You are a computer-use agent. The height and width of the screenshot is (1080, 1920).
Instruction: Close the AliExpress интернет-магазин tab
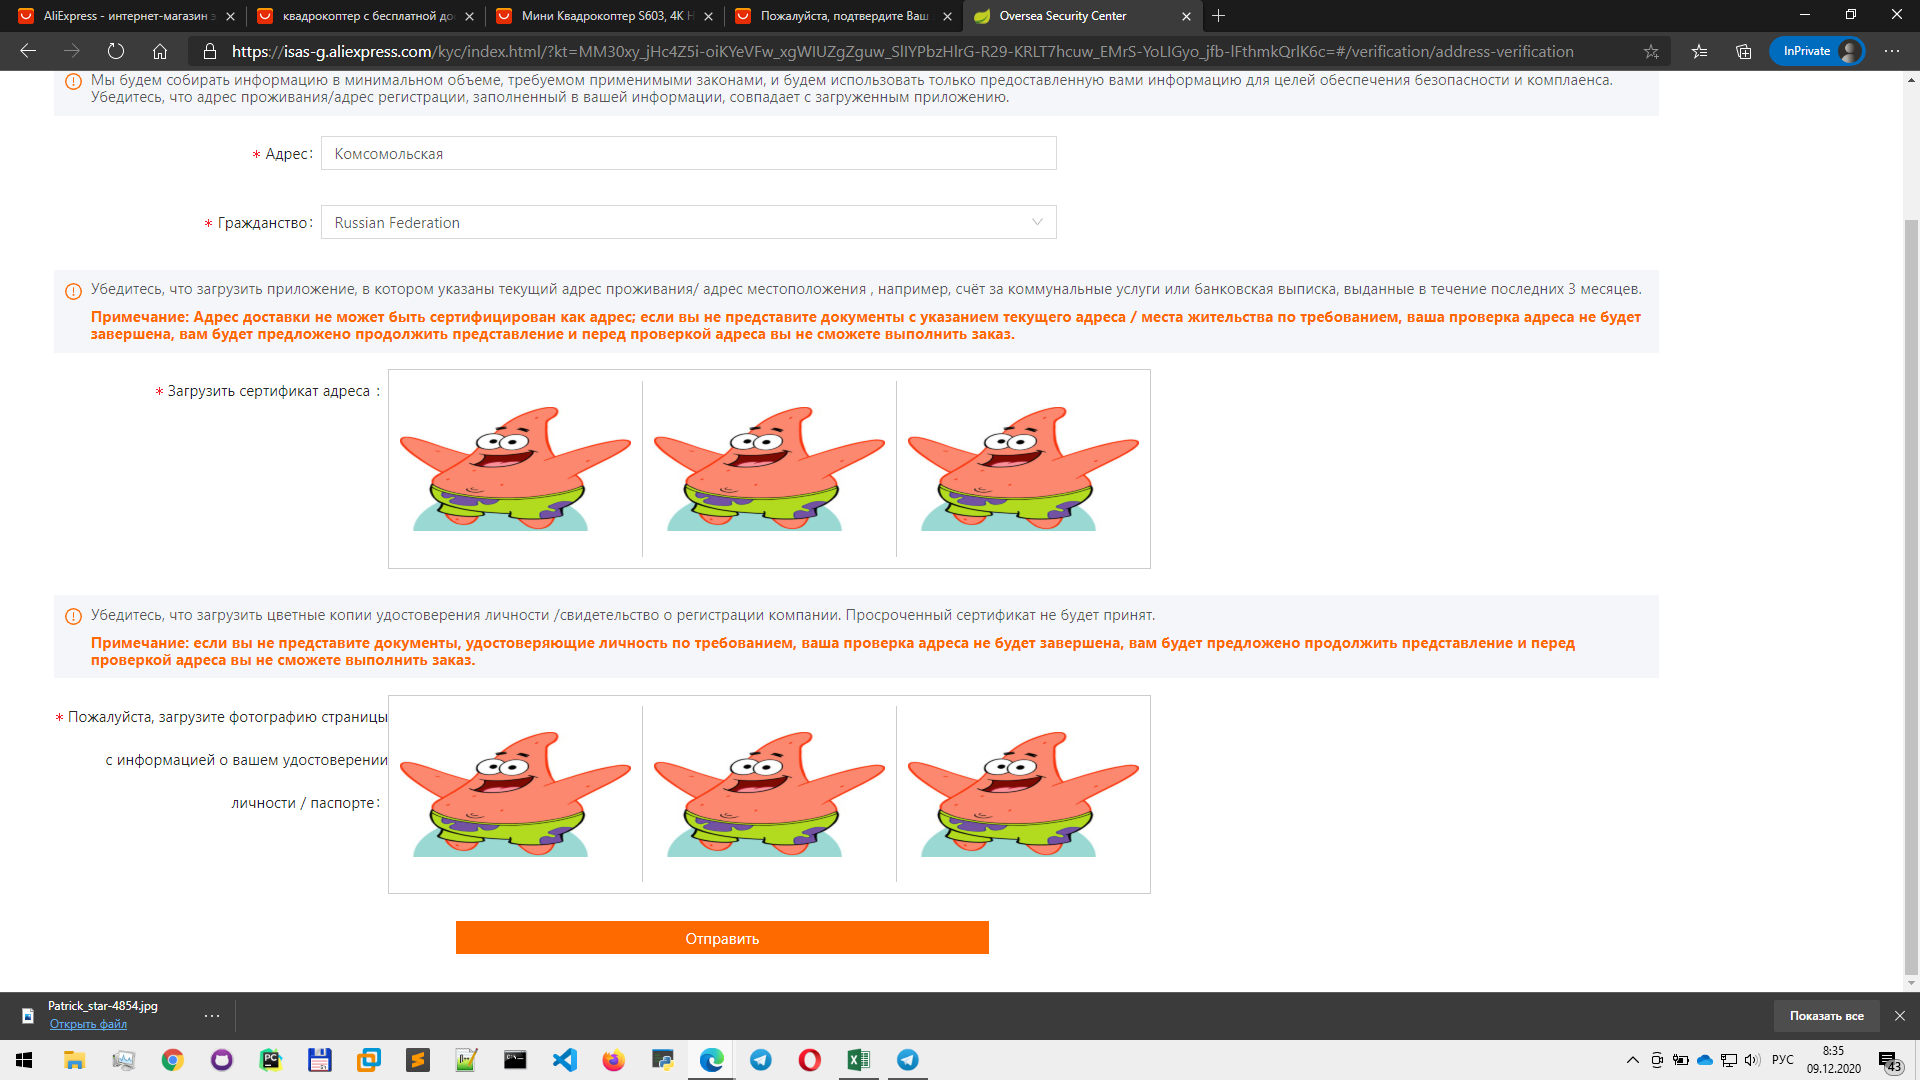click(231, 16)
